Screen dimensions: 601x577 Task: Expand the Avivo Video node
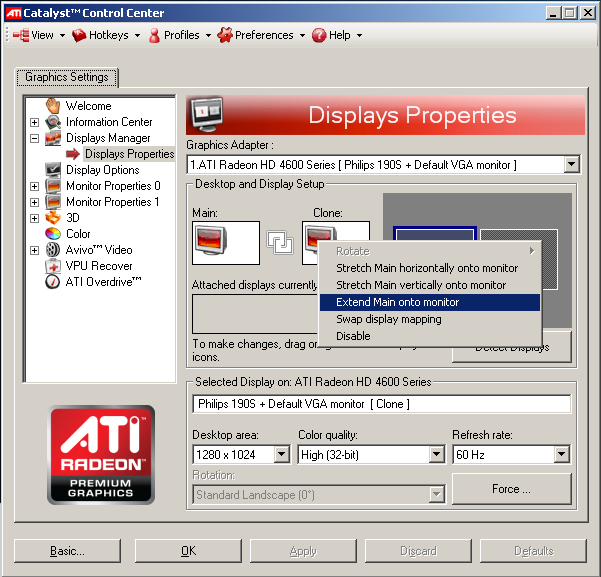coord(34,250)
